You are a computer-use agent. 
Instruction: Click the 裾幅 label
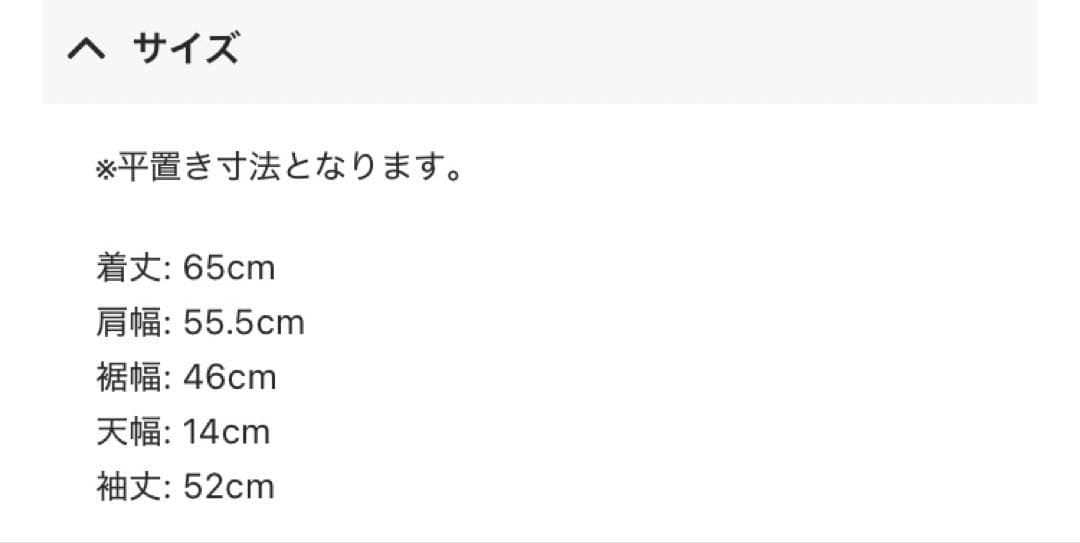pyautogui.click(x=131, y=378)
